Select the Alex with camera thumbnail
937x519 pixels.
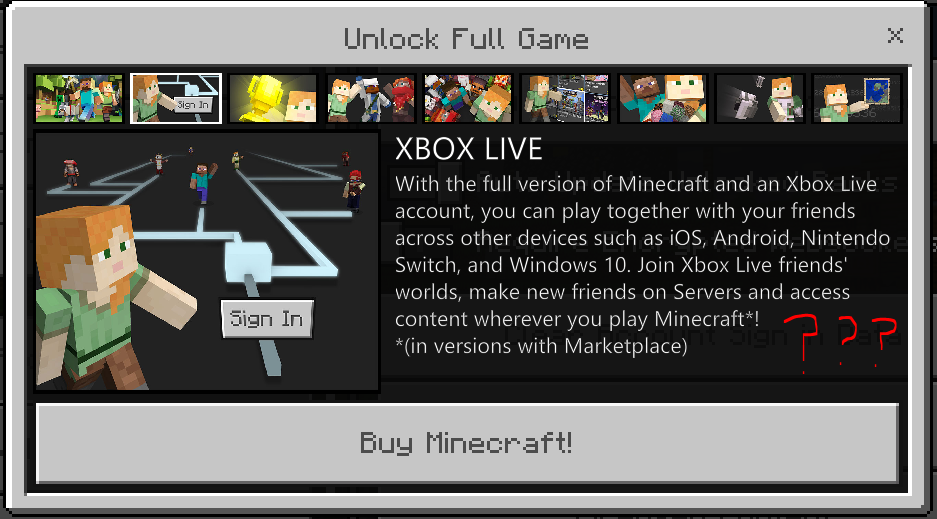pos(760,99)
